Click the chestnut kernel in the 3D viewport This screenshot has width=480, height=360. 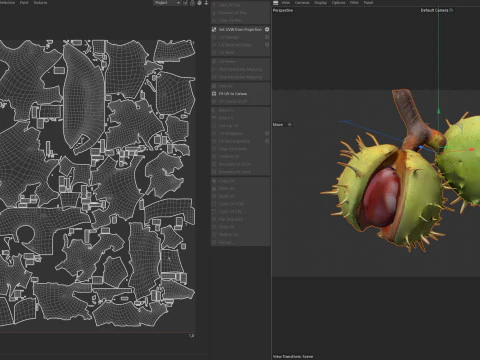[382, 197]
